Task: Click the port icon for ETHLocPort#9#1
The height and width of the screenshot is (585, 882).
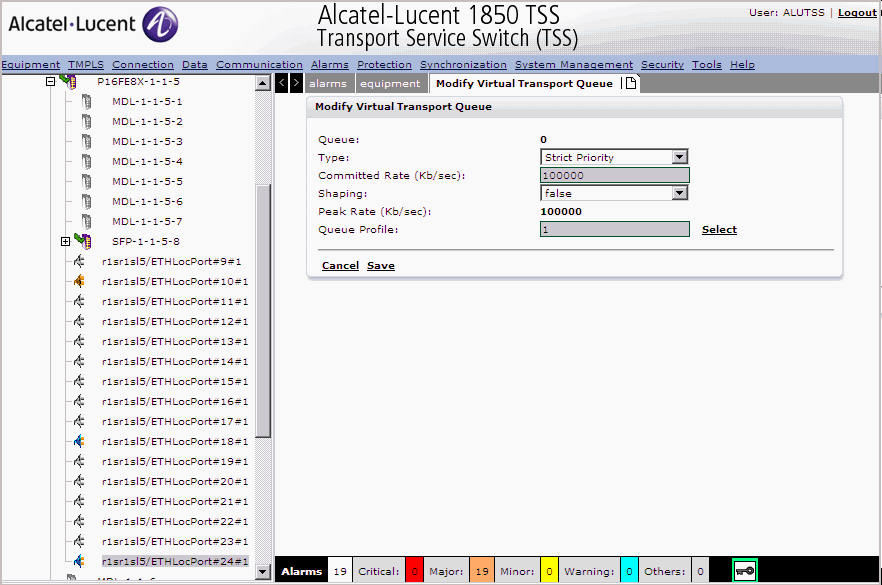Action: [x=79, y=262]
